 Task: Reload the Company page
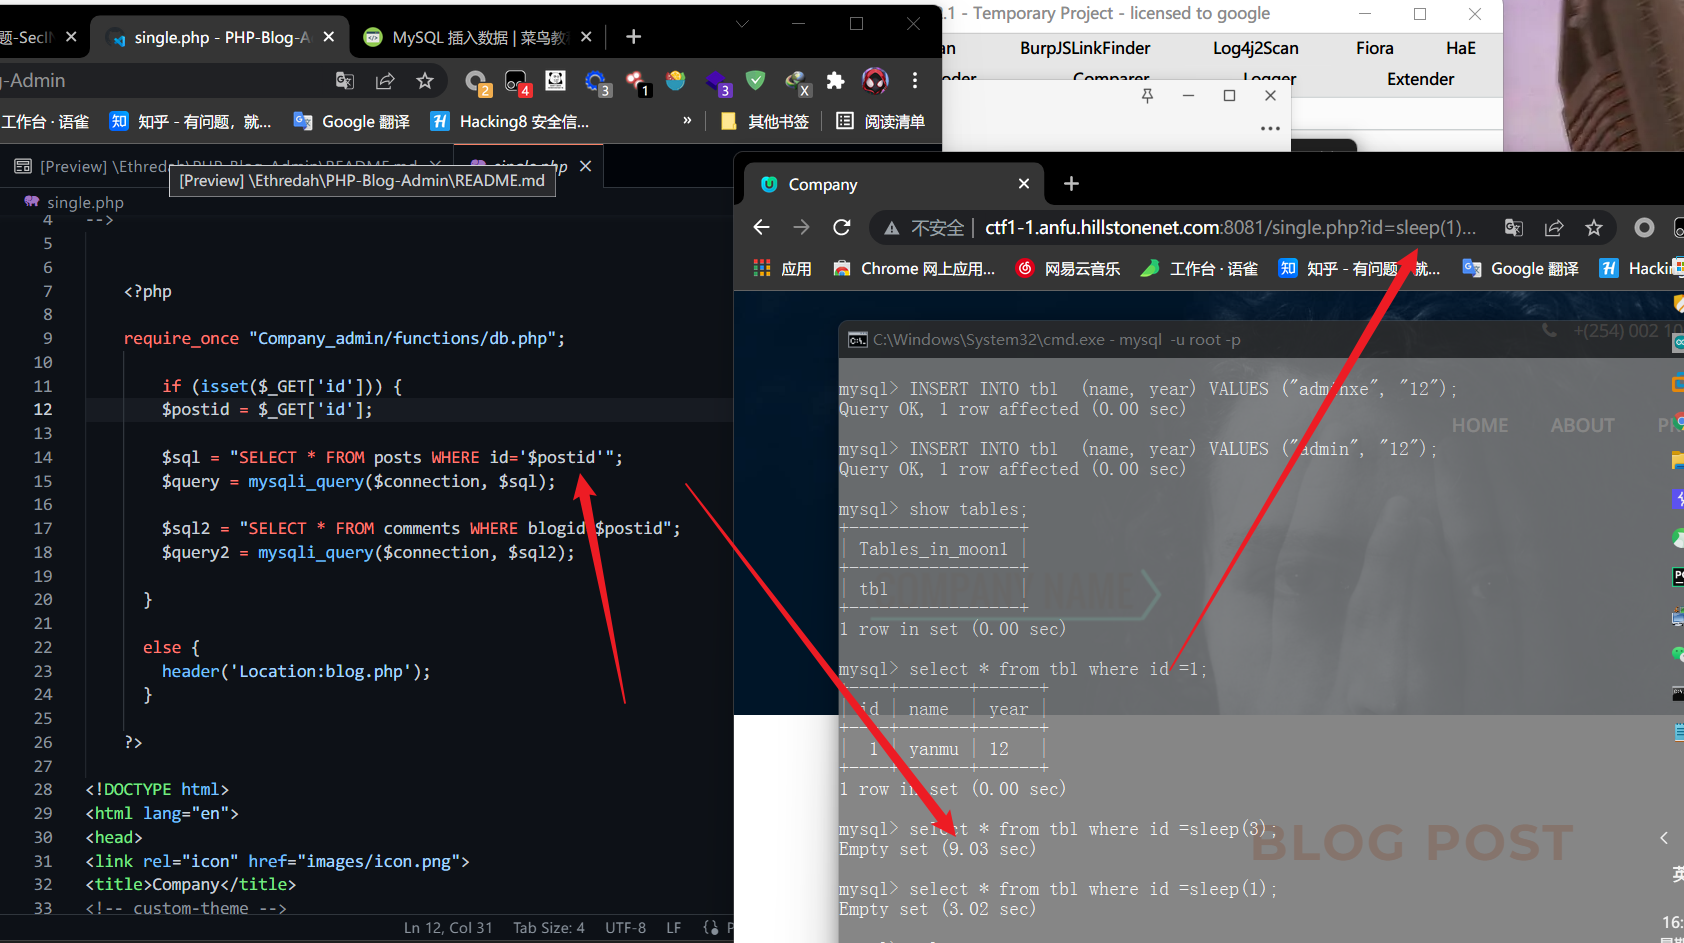point(842,228)
